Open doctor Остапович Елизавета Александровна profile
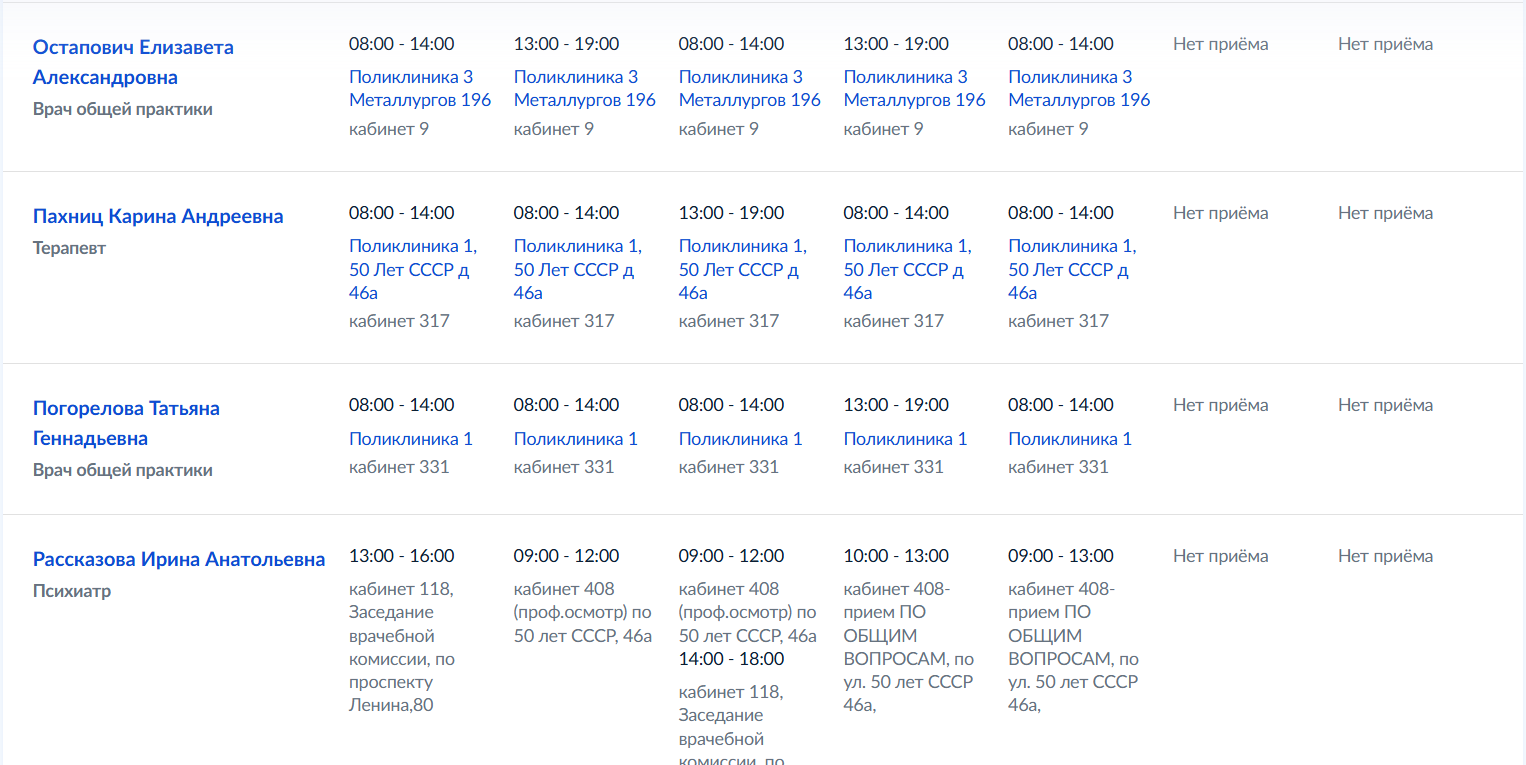This screenshot has width=1526, height=765. point(133,62)
